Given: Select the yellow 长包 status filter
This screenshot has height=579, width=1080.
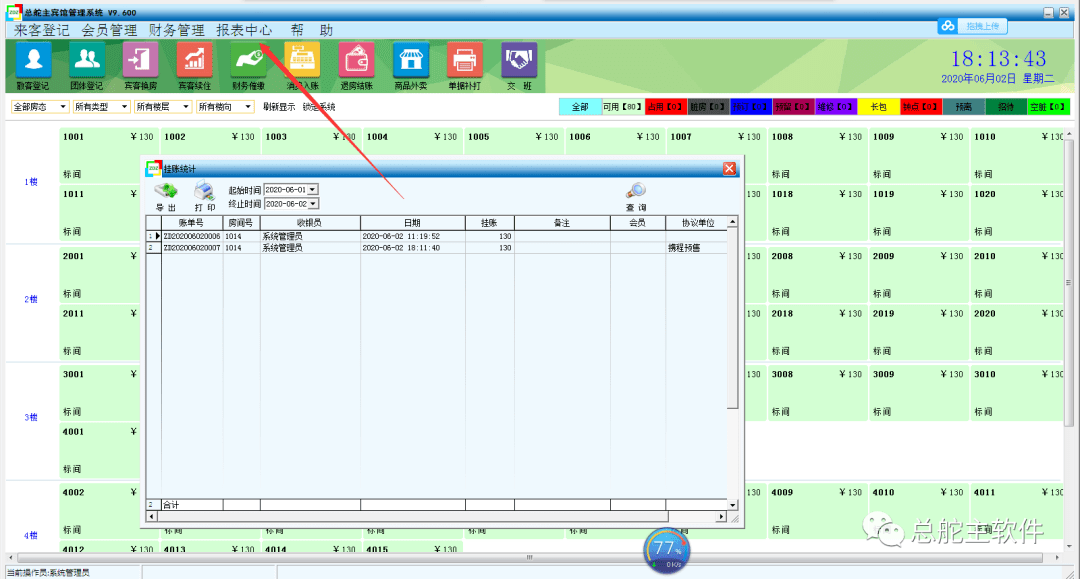Looking at the screenshot, I should click(x=878, y=107).
